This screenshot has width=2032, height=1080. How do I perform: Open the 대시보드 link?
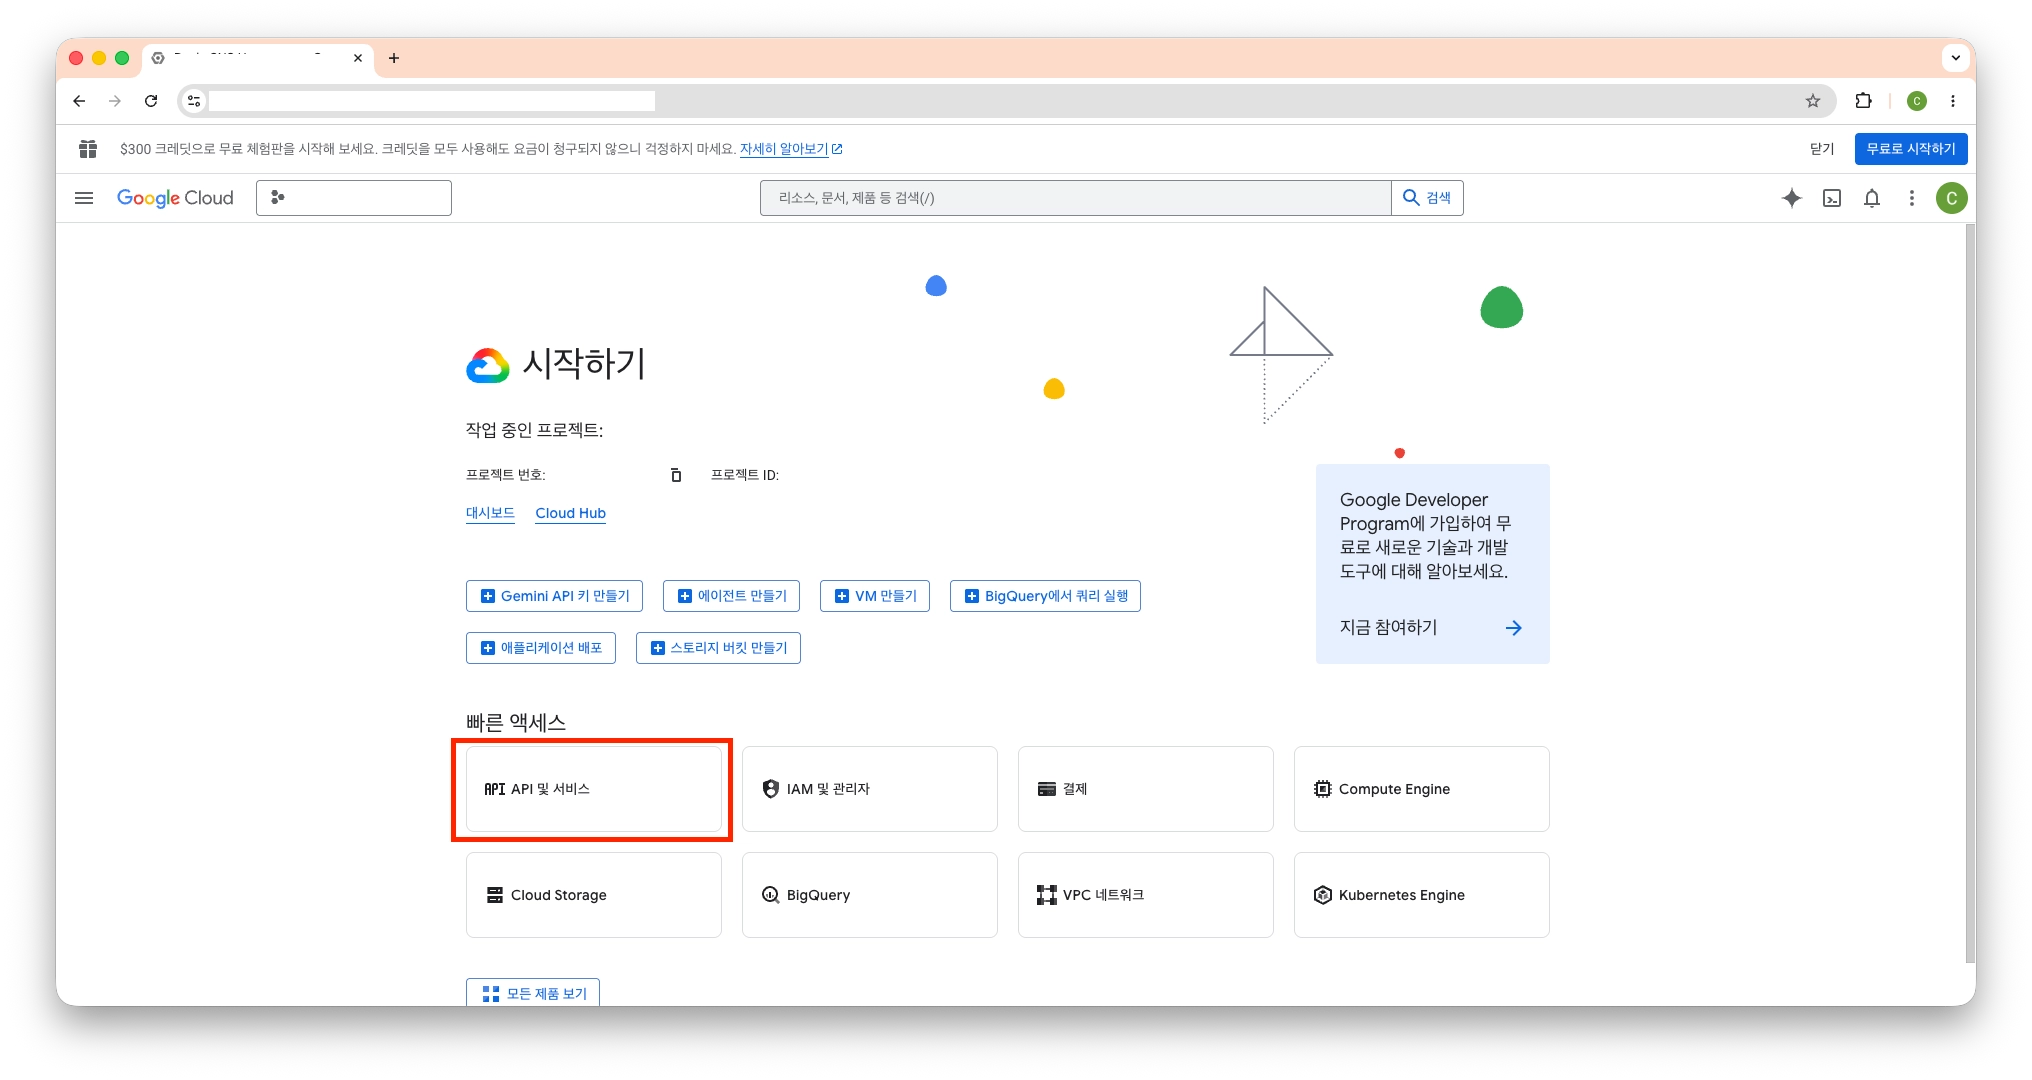490,513
